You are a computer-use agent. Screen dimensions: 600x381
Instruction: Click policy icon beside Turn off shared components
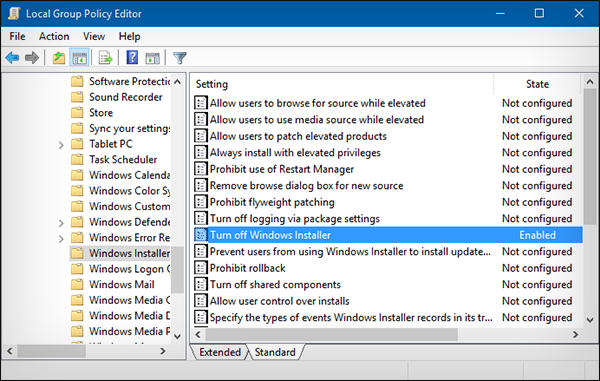201,284
